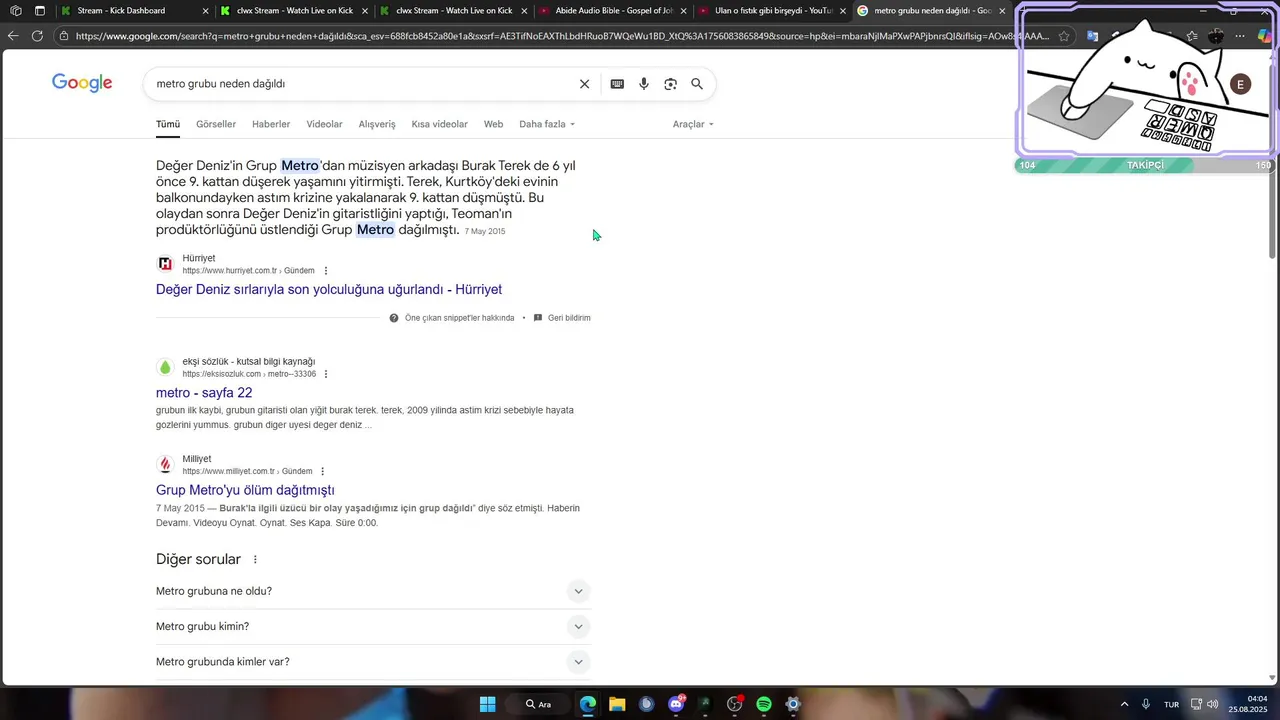Open 'Grup Metro'yu ölüm dağıtmıştı' result
This screenshot has height=720, width=1280.
pyautogui.click(x=245, y=490)
